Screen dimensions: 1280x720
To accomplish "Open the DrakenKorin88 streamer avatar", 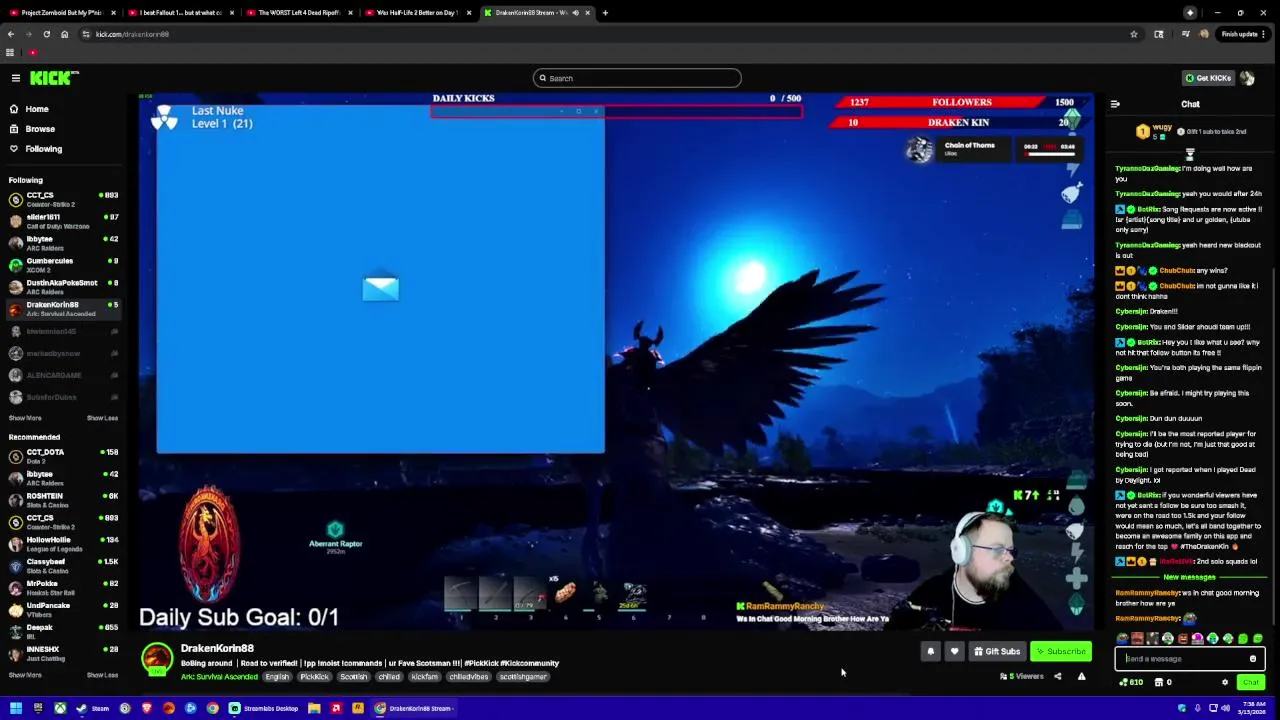I will (x=156, y=658).
